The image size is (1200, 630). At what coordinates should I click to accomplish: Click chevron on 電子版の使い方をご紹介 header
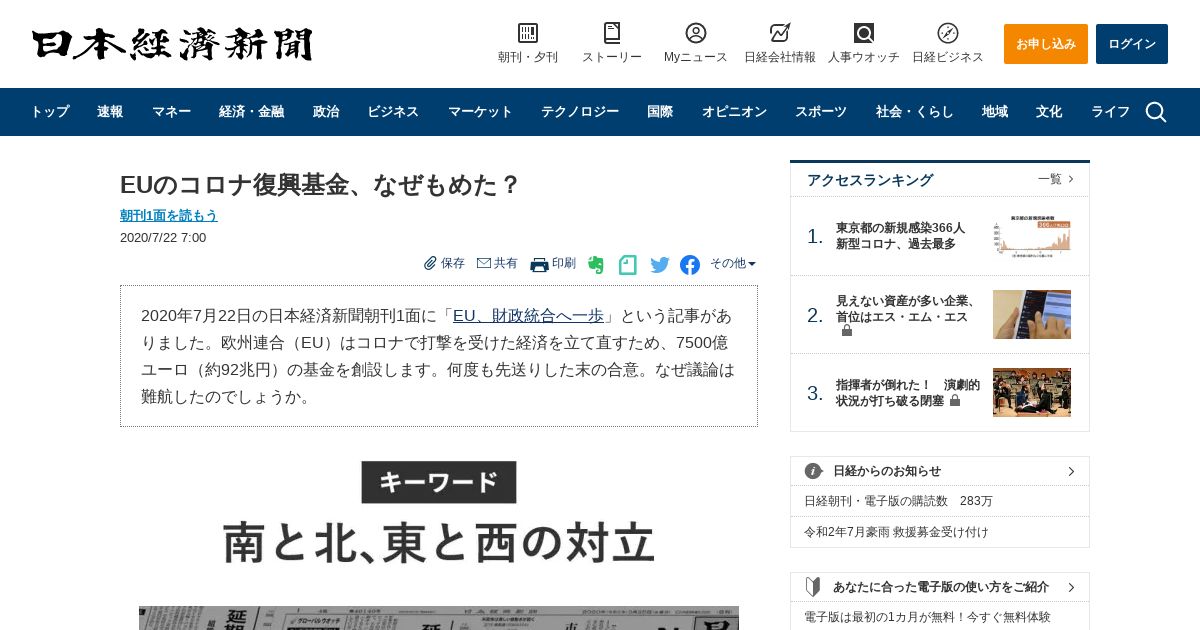(1071, 587)
